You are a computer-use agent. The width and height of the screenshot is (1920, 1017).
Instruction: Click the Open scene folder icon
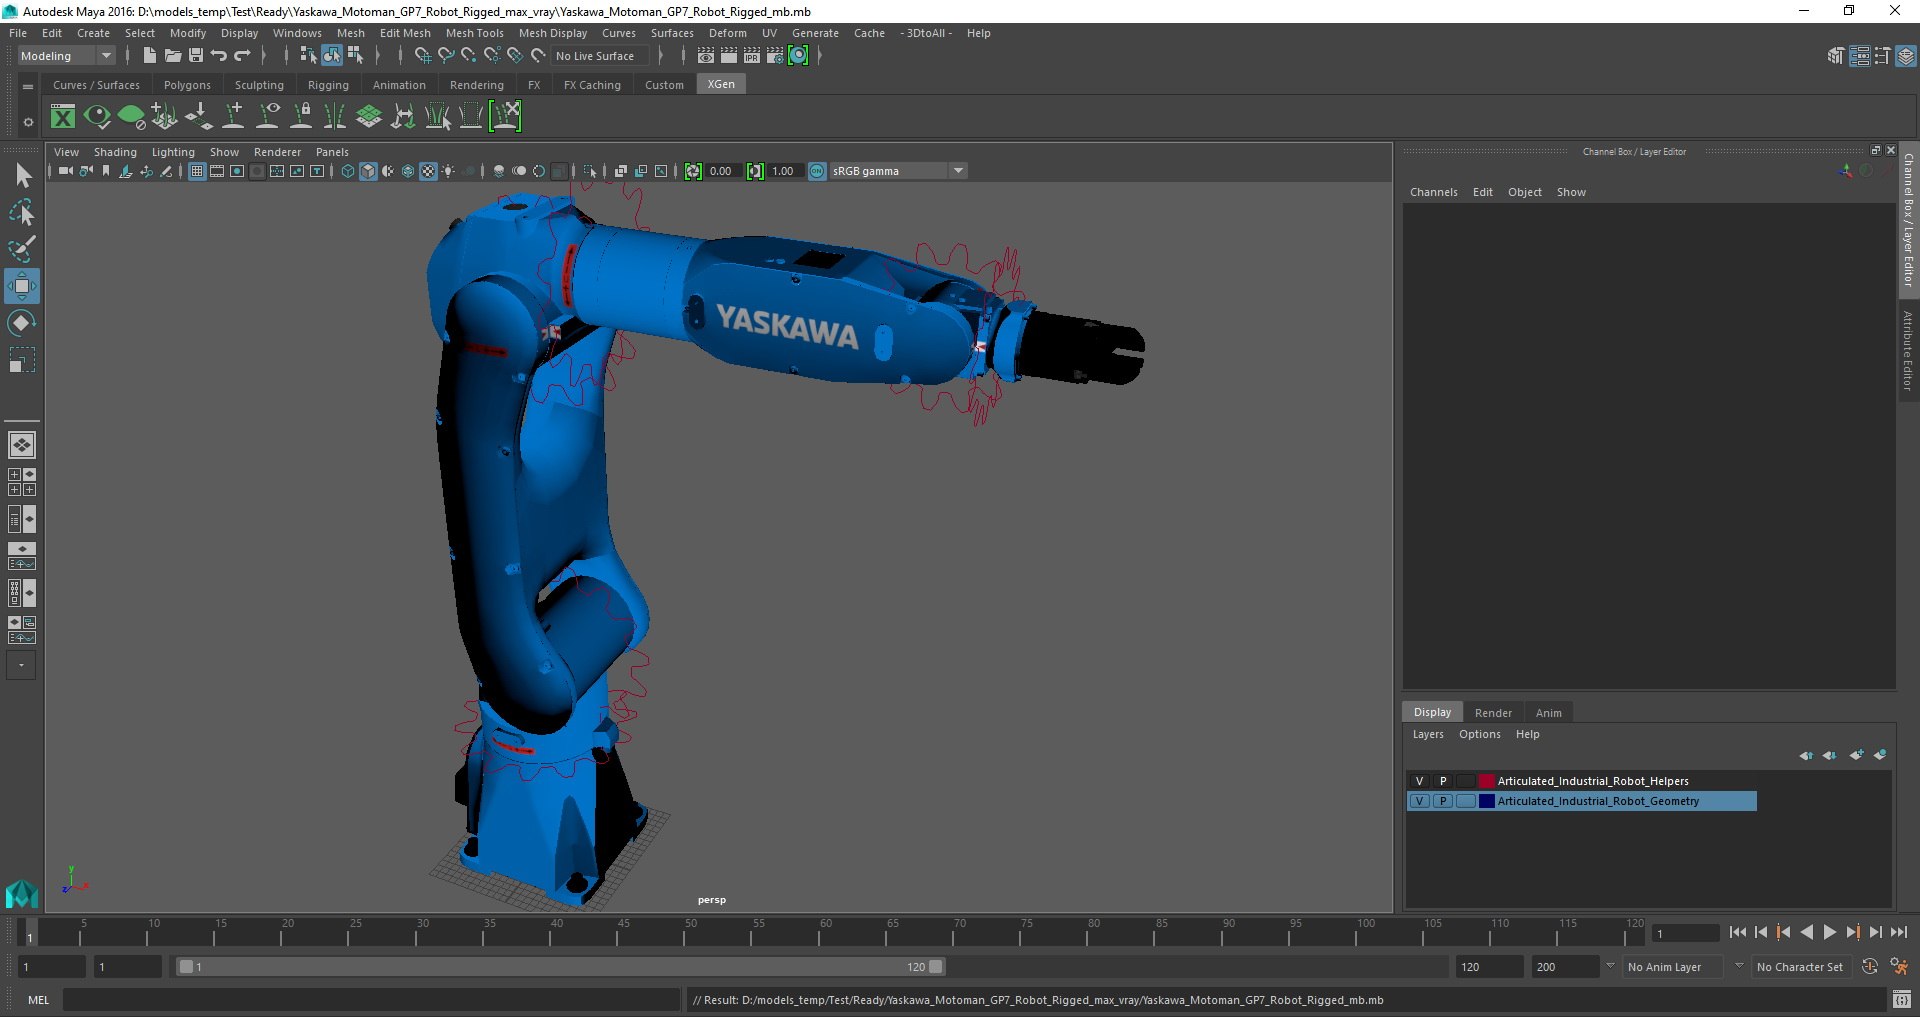pos(172,56)
